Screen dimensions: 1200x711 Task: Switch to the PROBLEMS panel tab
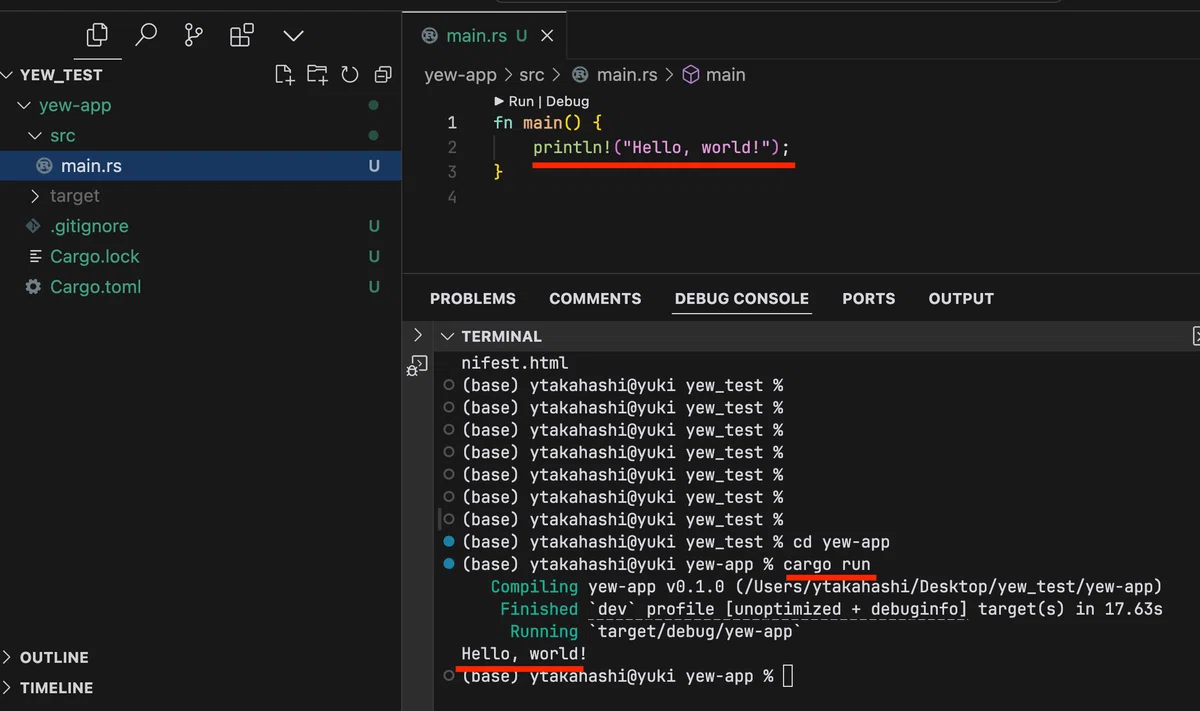(x=473, y=298)
